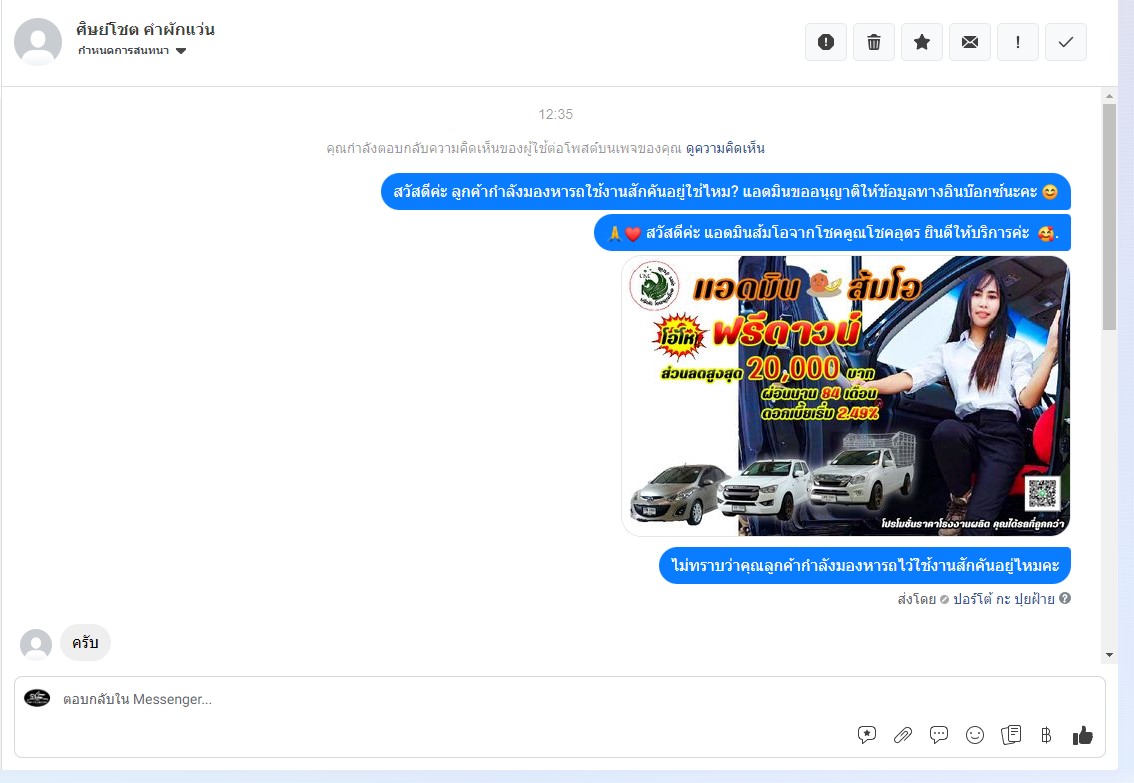Click the 12:35 timestamp
Viewport: 1134px width, 783px height.
[x=555, y=114]
